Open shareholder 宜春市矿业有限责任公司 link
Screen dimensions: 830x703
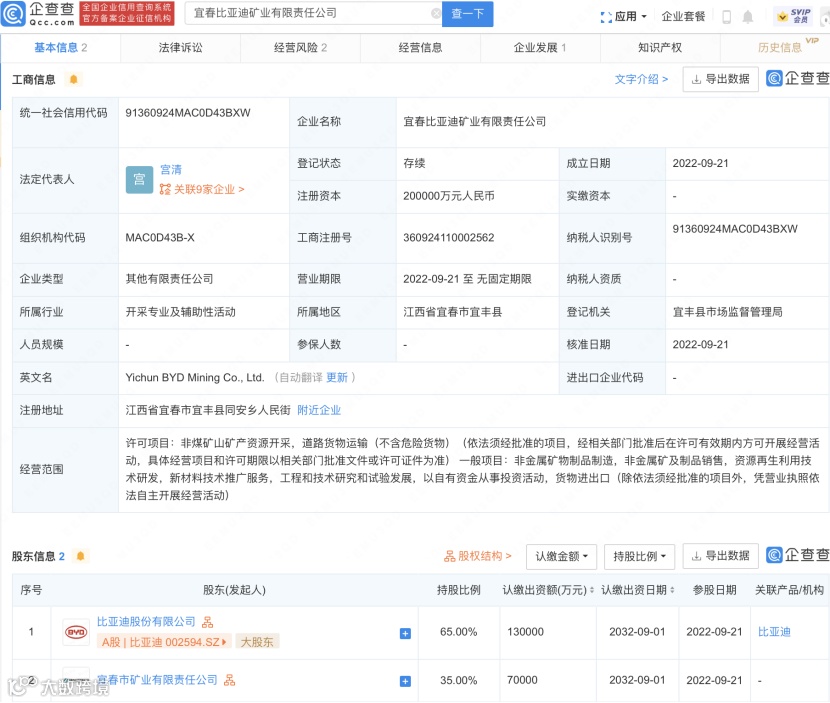click(x=157, y=680)
